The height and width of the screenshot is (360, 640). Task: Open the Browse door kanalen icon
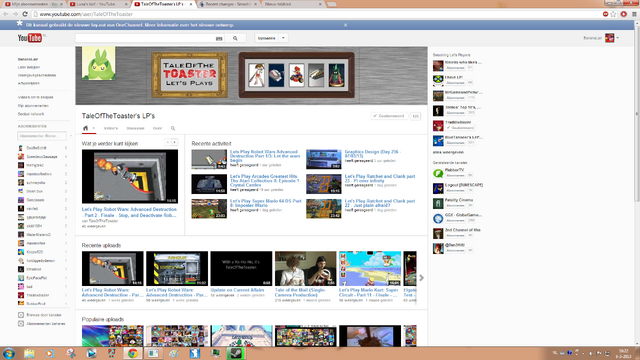(21, 315)
